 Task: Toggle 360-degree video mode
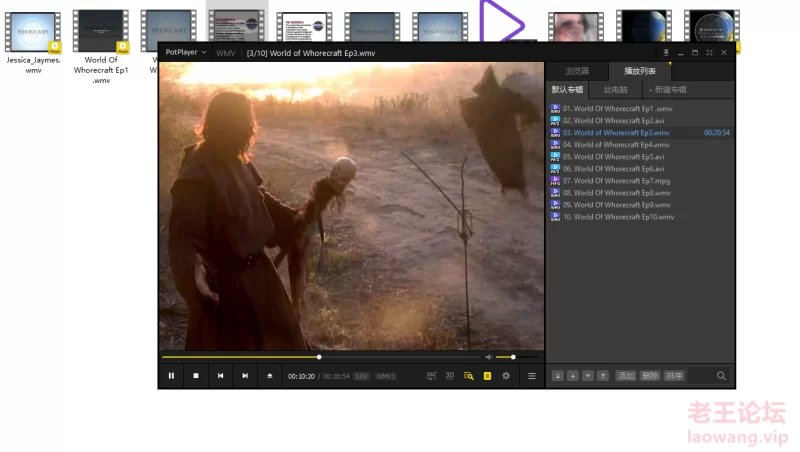pos(431,376)
